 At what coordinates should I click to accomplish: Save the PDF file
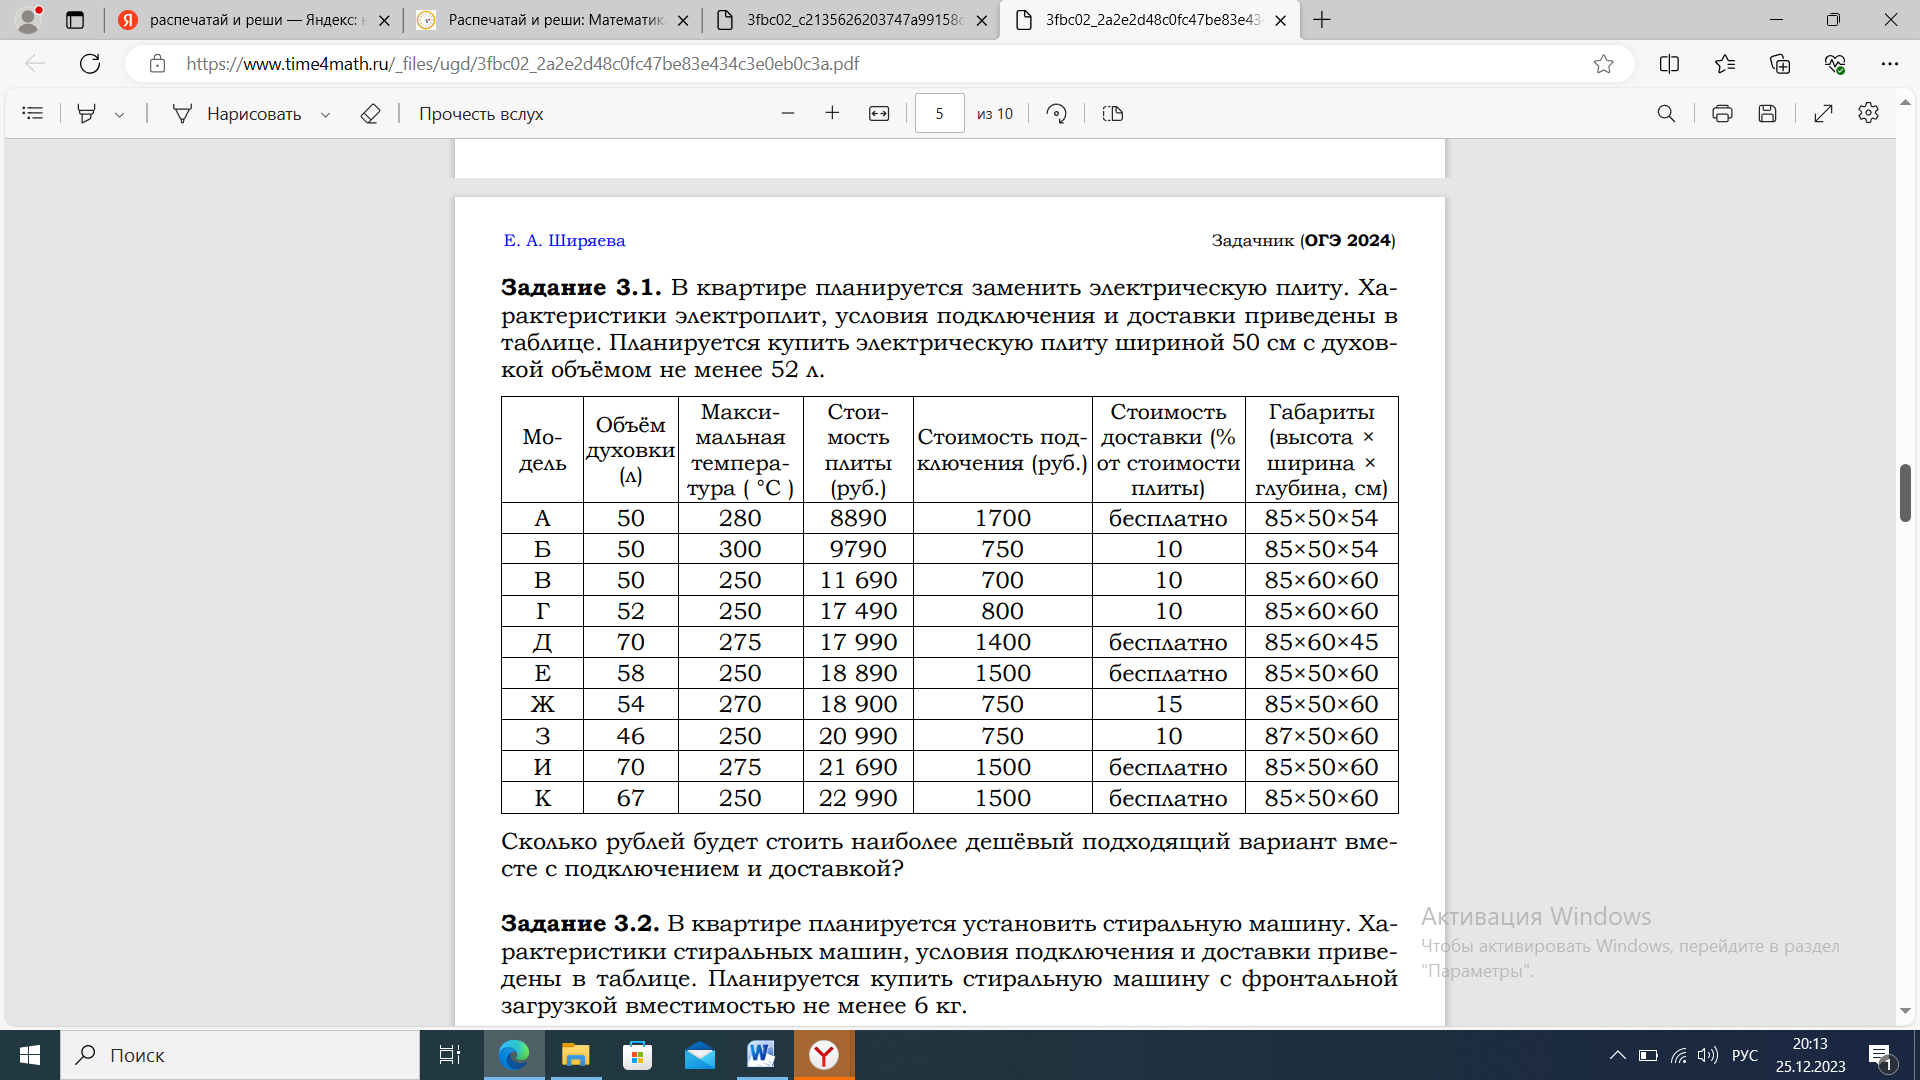coord(1768,114)
